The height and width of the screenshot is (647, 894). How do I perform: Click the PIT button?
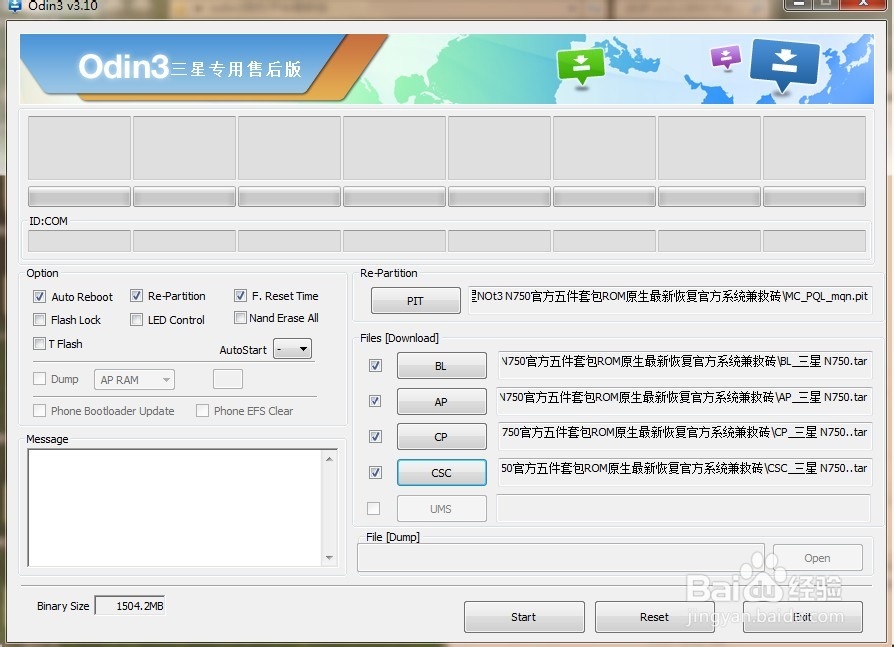416,300
